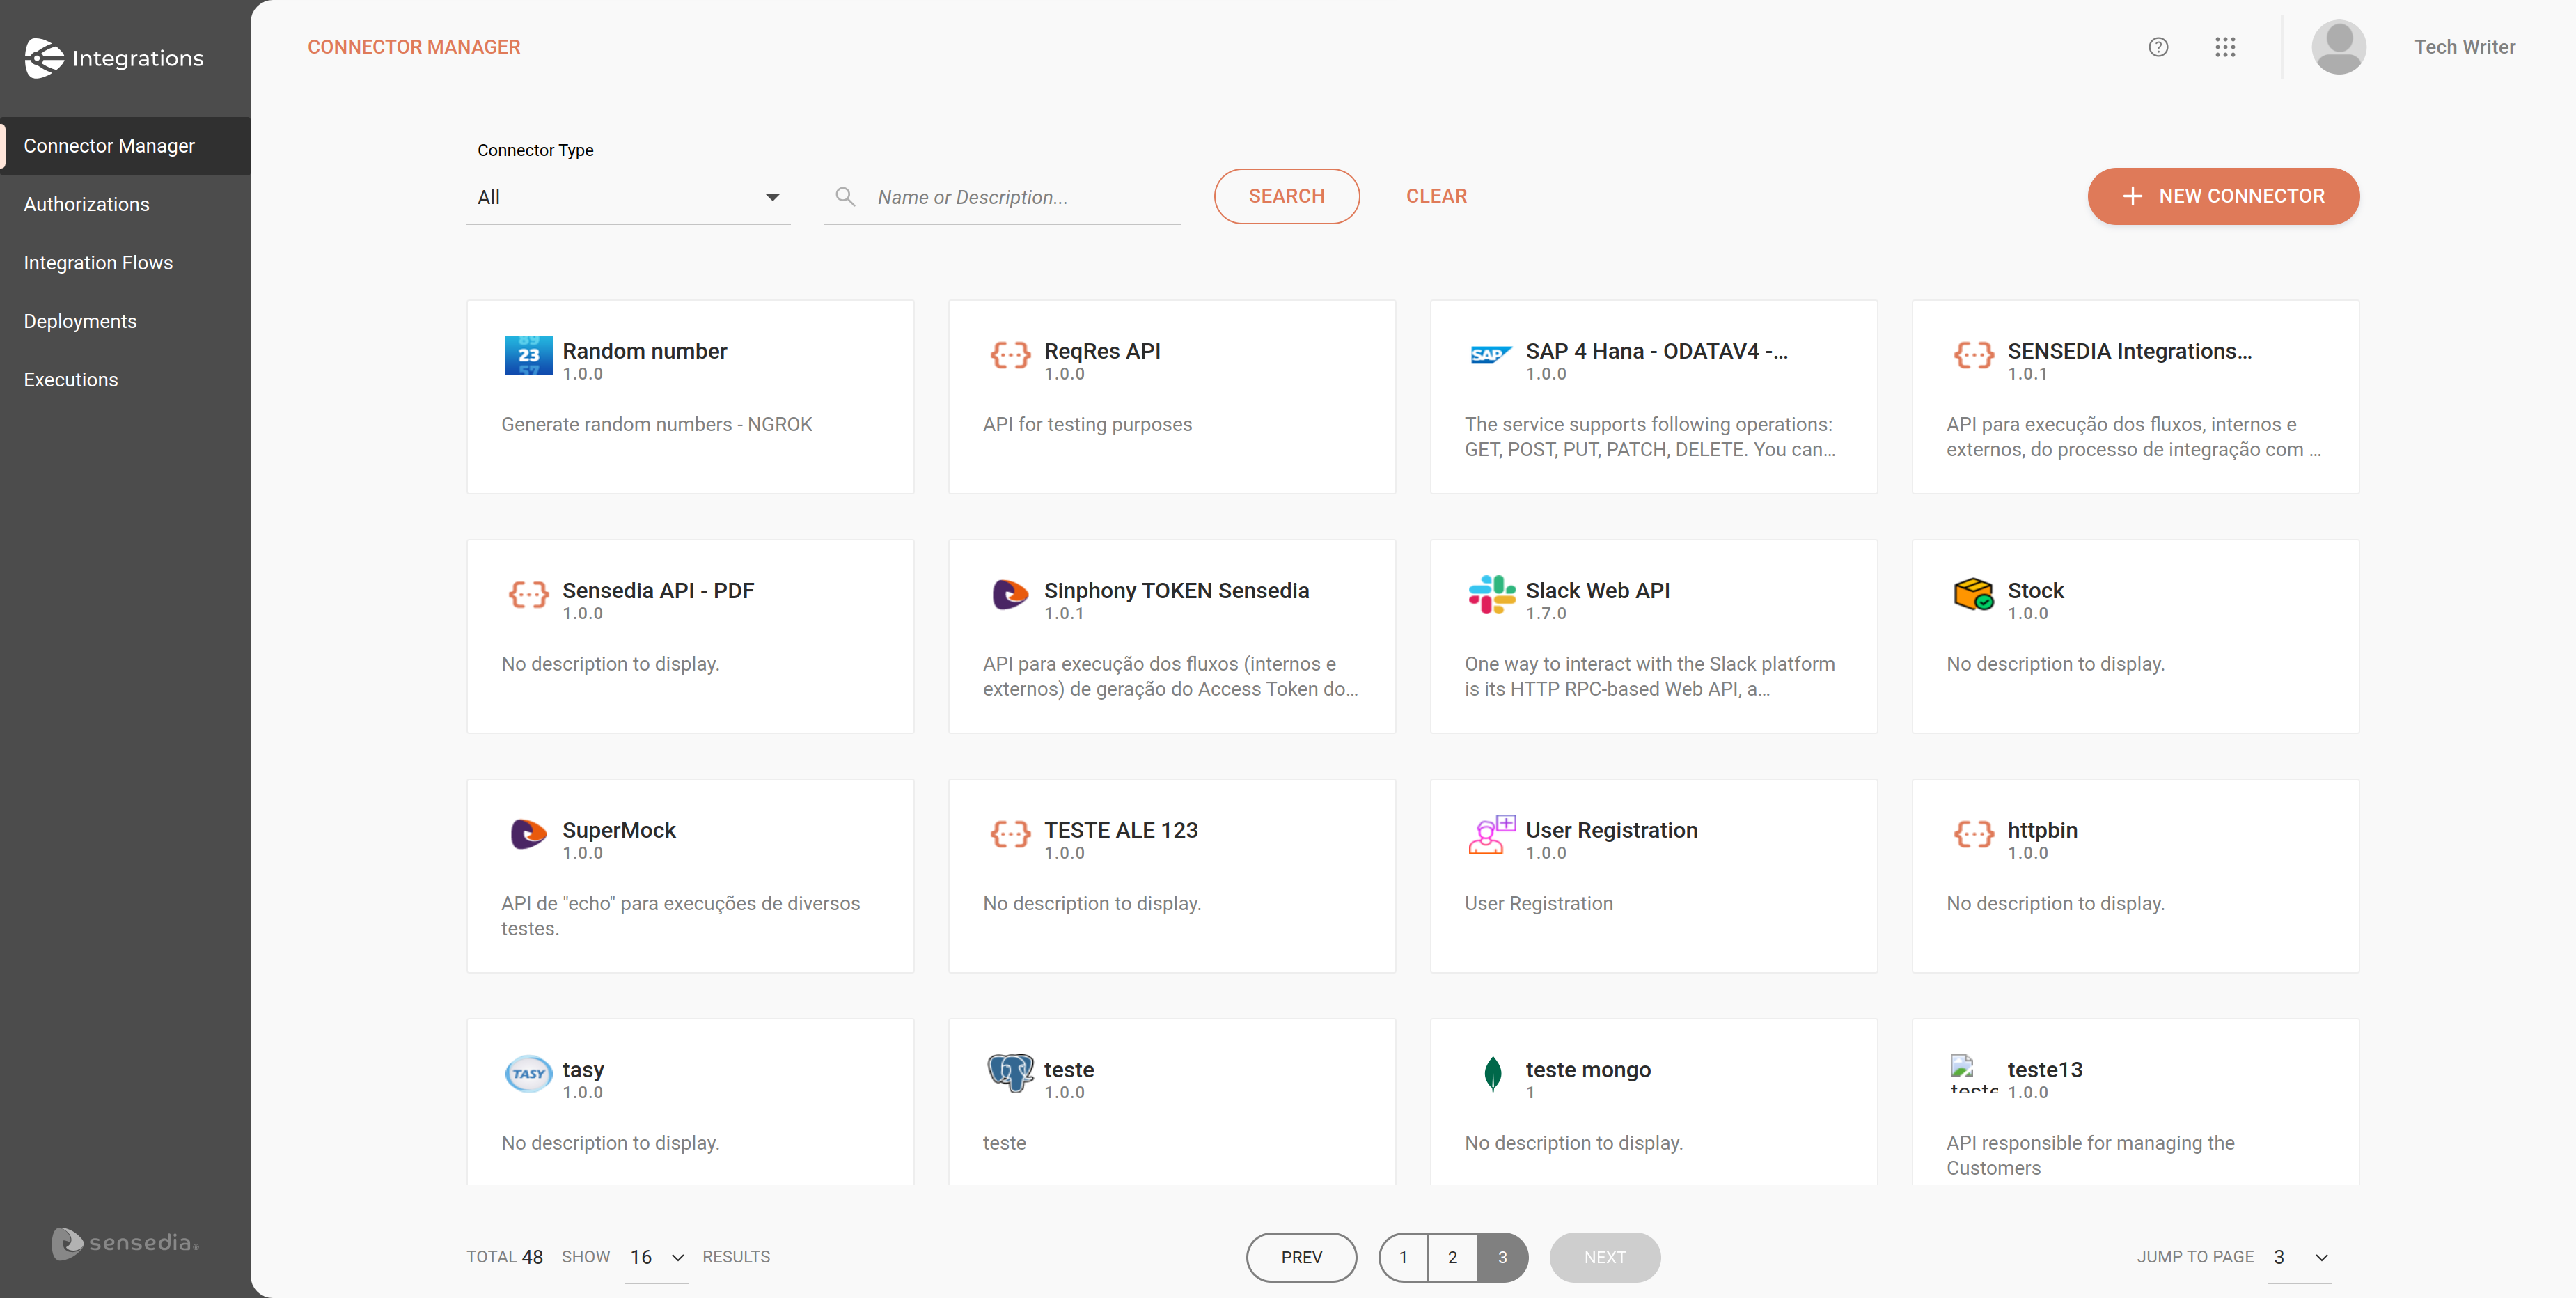This screenshot has height=1298, width=2576.
Task: Click the User Registration icon
Action: click(1491, 834)
